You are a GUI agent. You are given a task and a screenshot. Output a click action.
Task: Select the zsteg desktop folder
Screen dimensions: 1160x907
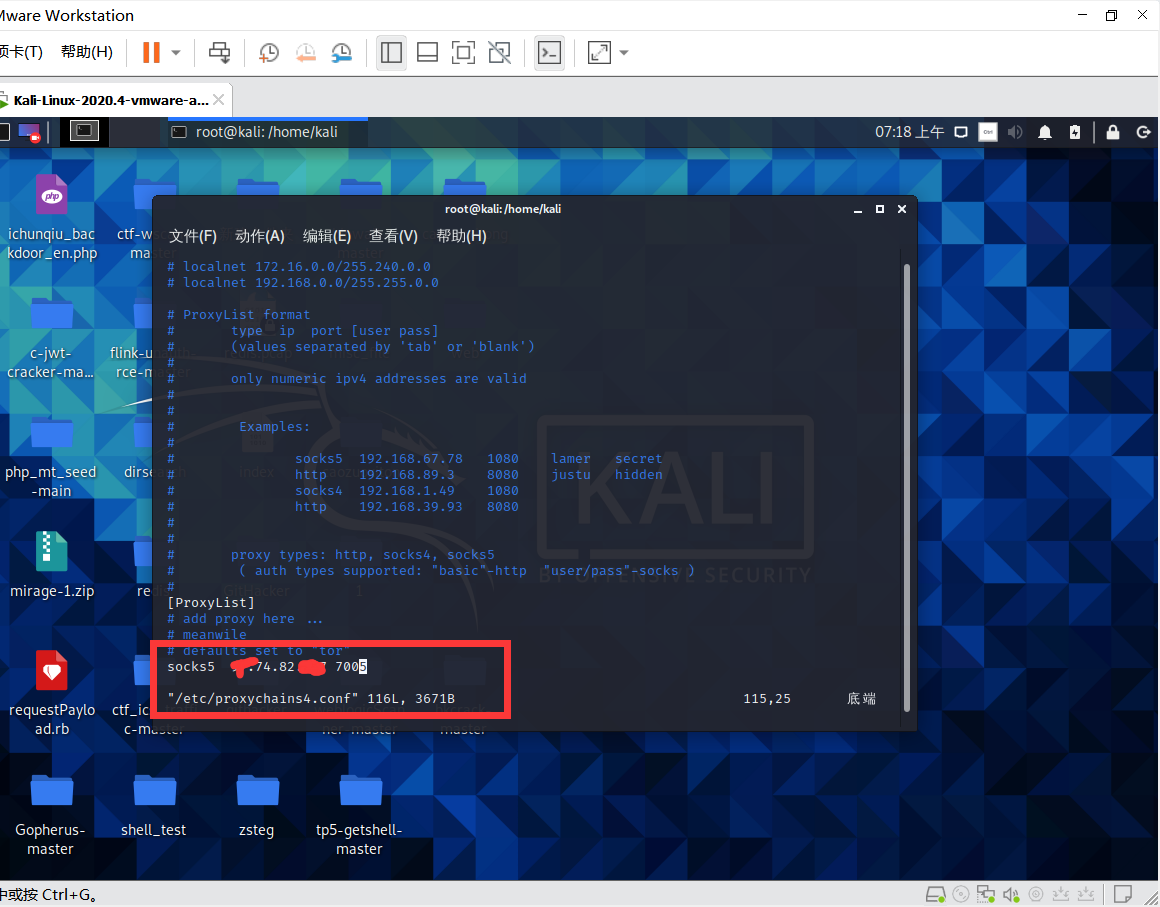click(x=257, y=806)
